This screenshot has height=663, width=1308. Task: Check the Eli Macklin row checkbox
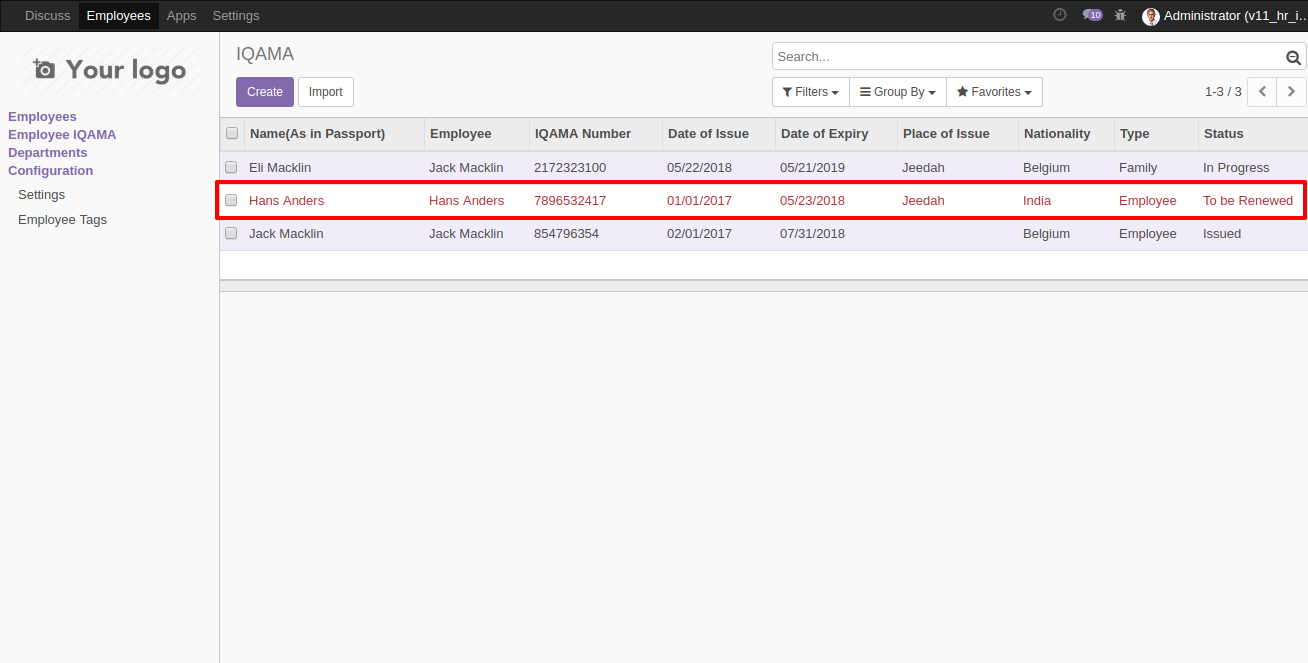point(231,168)
